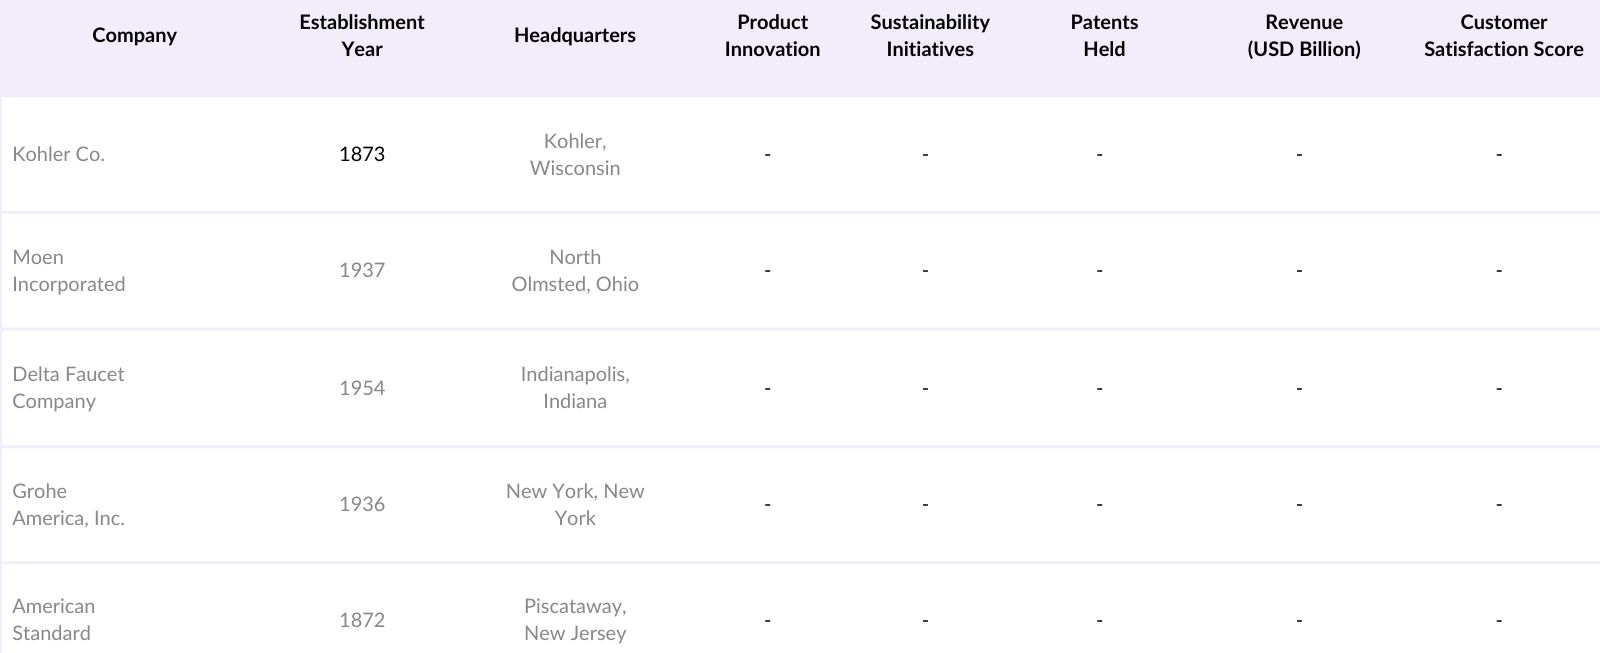
Task: Click the Headquarters column header
Action: [574, 35]
